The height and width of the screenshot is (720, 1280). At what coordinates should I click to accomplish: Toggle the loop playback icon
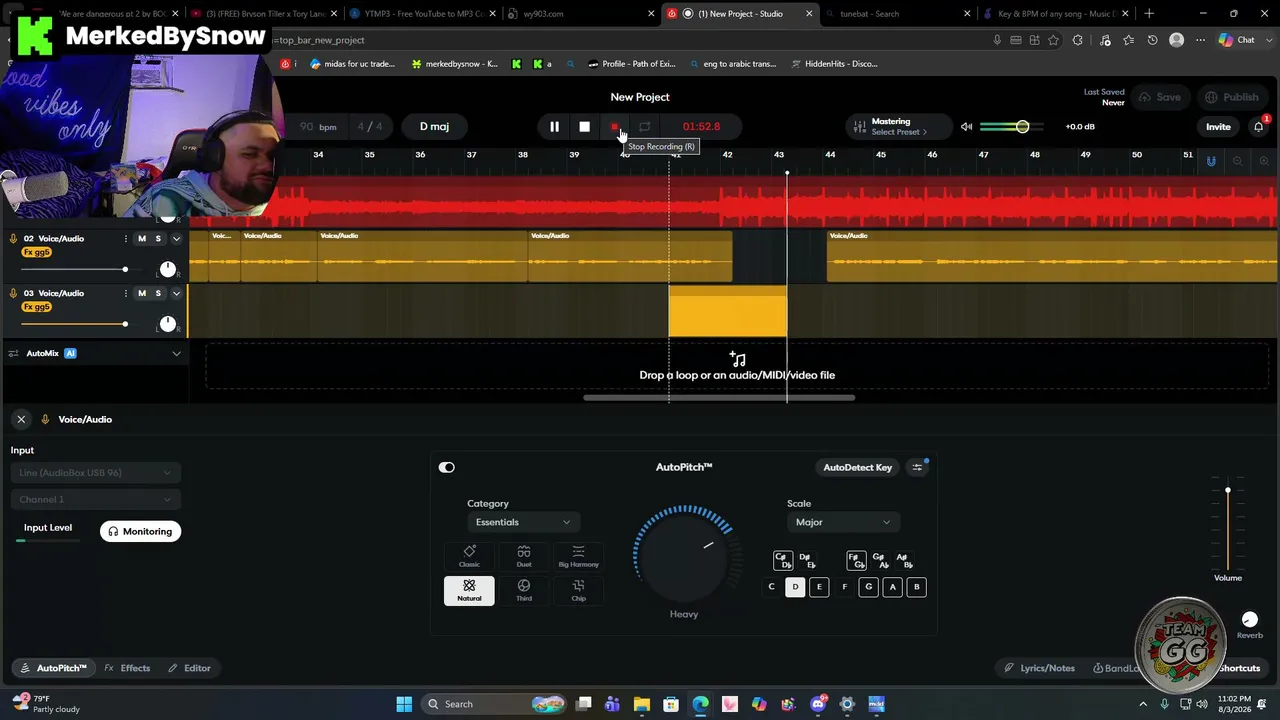tap(645, 127)
